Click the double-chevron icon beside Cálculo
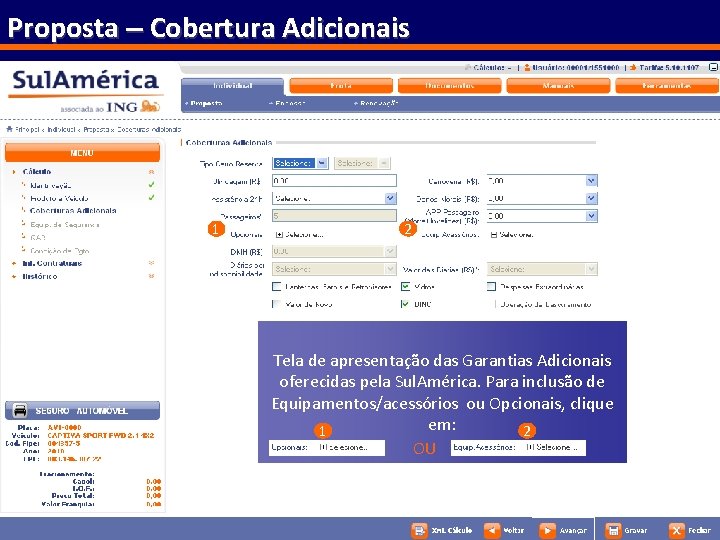This screenshot has width=720, height=540. click(151, 172)
